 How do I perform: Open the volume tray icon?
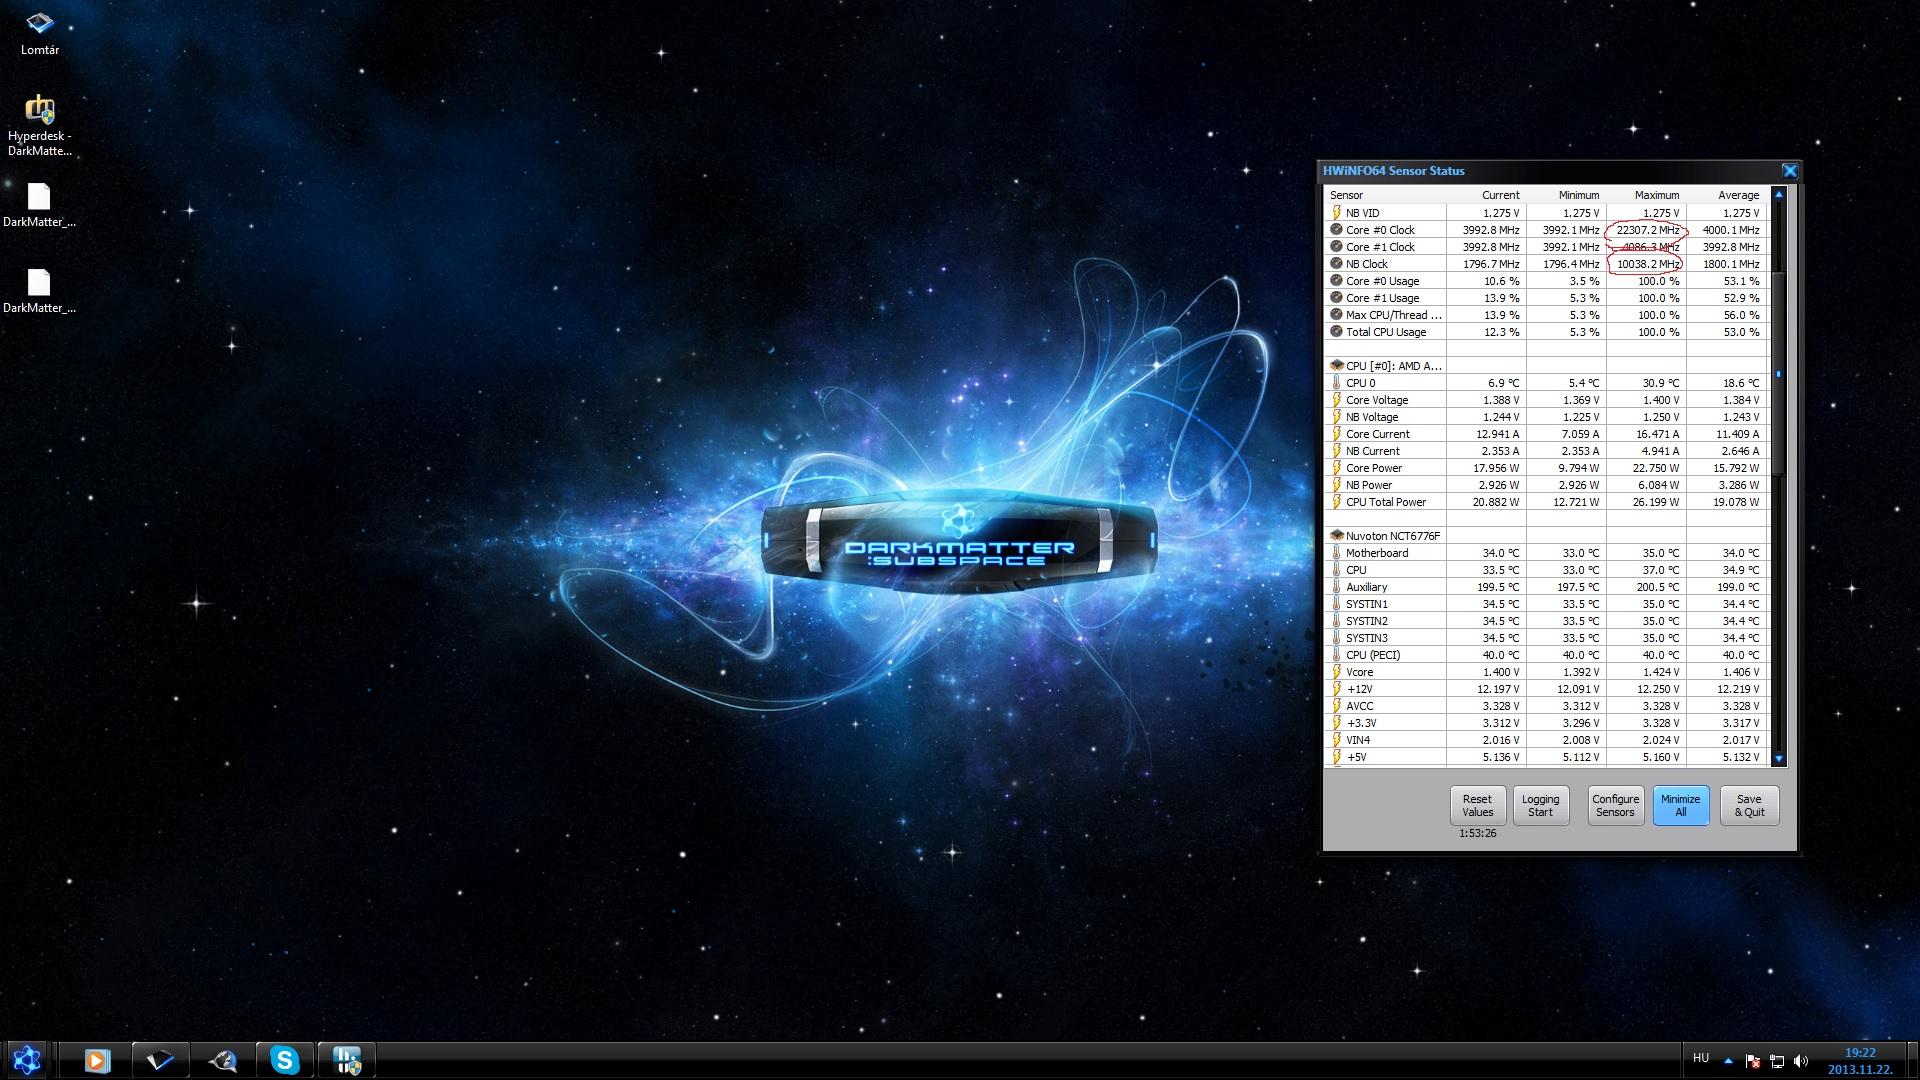[1802, 1060]
